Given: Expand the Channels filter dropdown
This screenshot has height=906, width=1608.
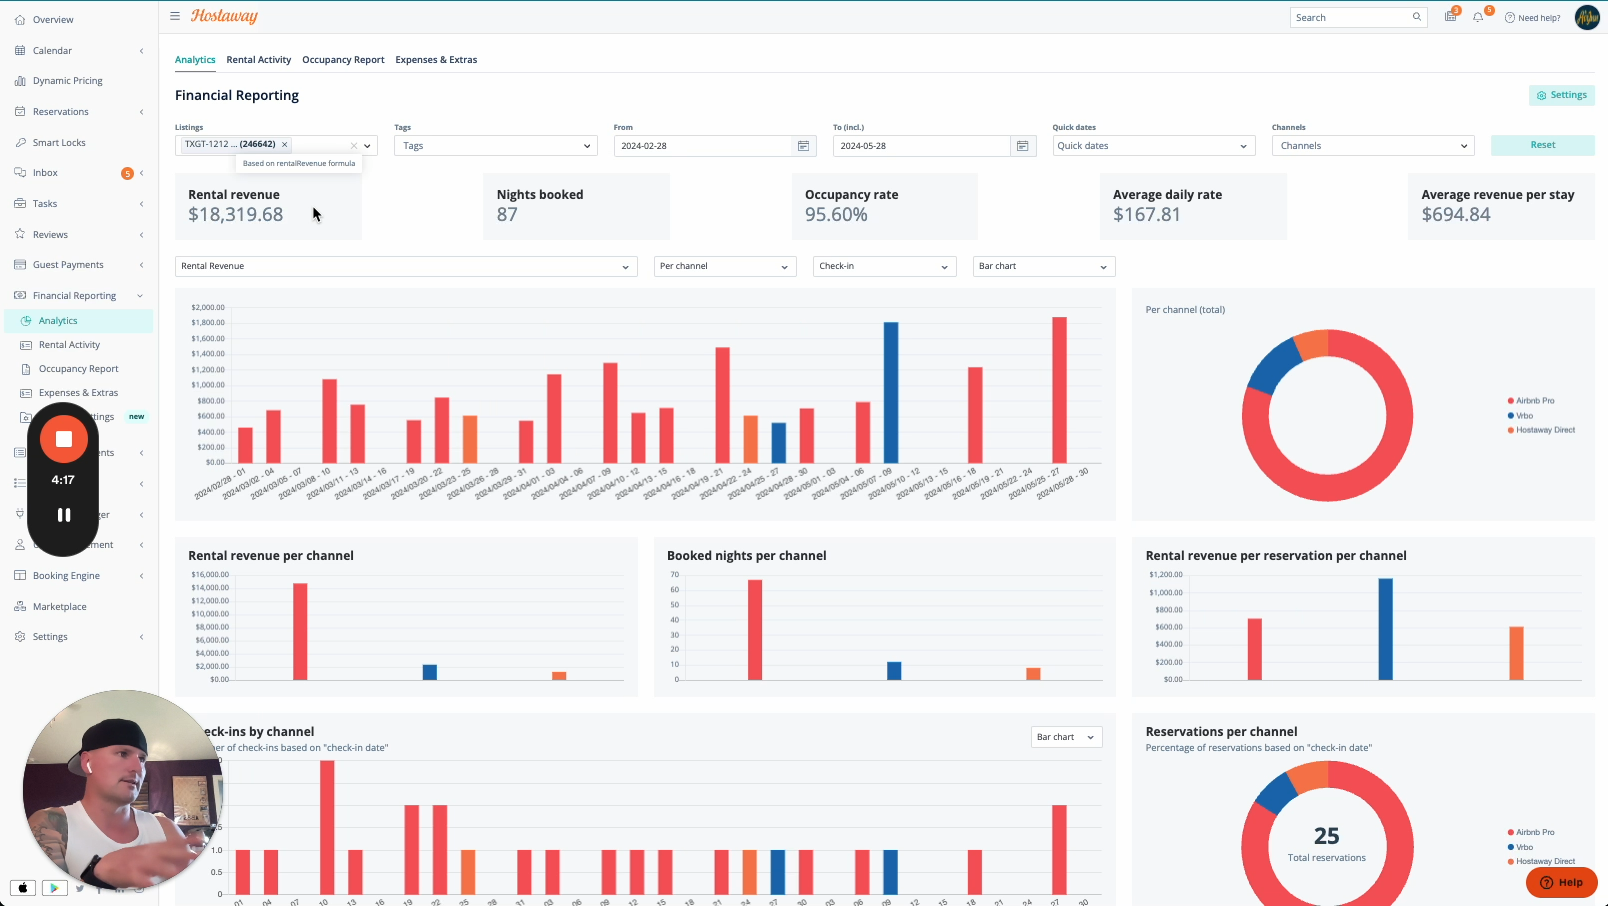Looking at the screenshot, I should click(1372, 146).
